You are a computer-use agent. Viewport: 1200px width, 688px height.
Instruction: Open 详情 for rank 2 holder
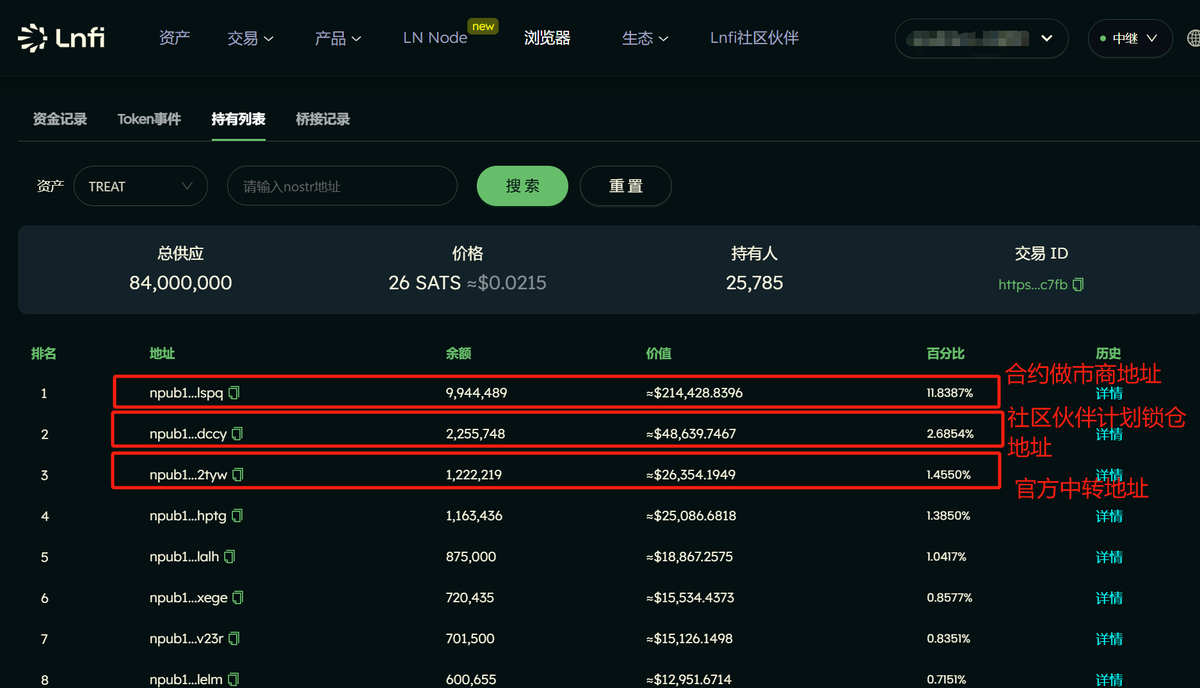(x=1109, y=434)
